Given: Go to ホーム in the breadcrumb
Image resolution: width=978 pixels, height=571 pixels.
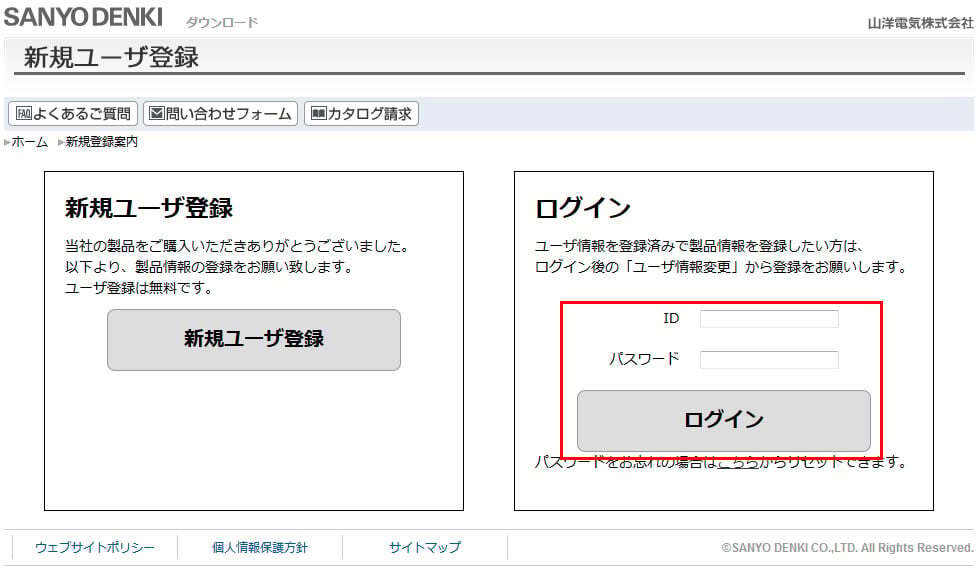Looking at the screenshot, I should pos(30,142).
